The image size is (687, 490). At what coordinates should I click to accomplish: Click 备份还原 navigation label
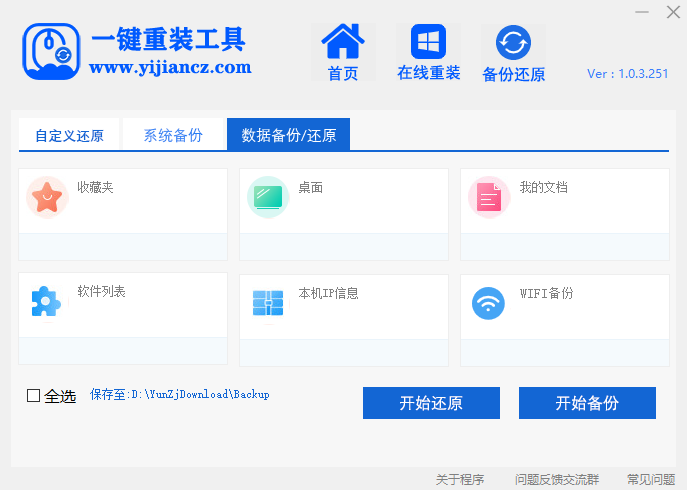tap(513, 74)
